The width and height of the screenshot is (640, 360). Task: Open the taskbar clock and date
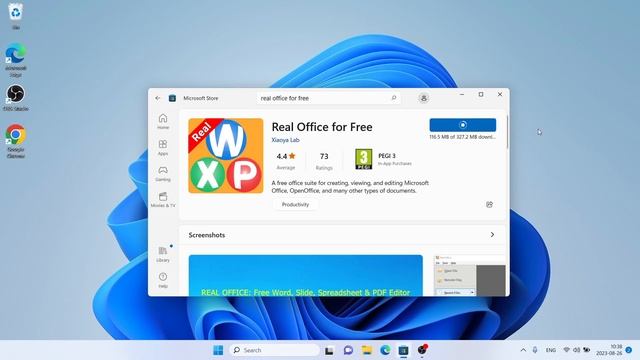coord(609,350)
